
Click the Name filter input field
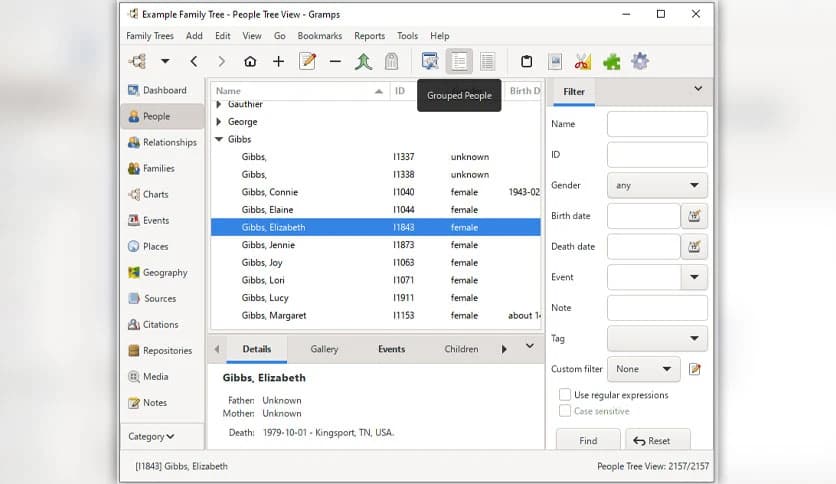tap(657, 124)
